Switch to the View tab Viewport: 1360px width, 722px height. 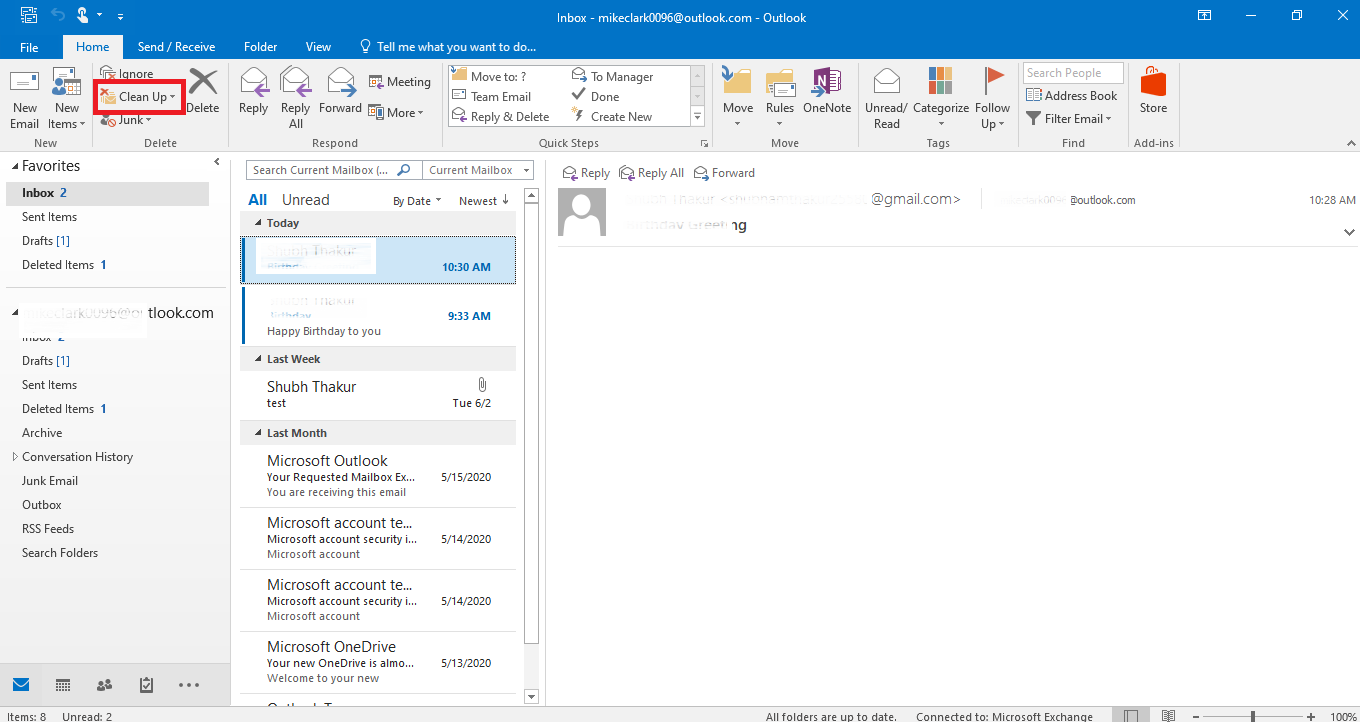click(318, 47)
